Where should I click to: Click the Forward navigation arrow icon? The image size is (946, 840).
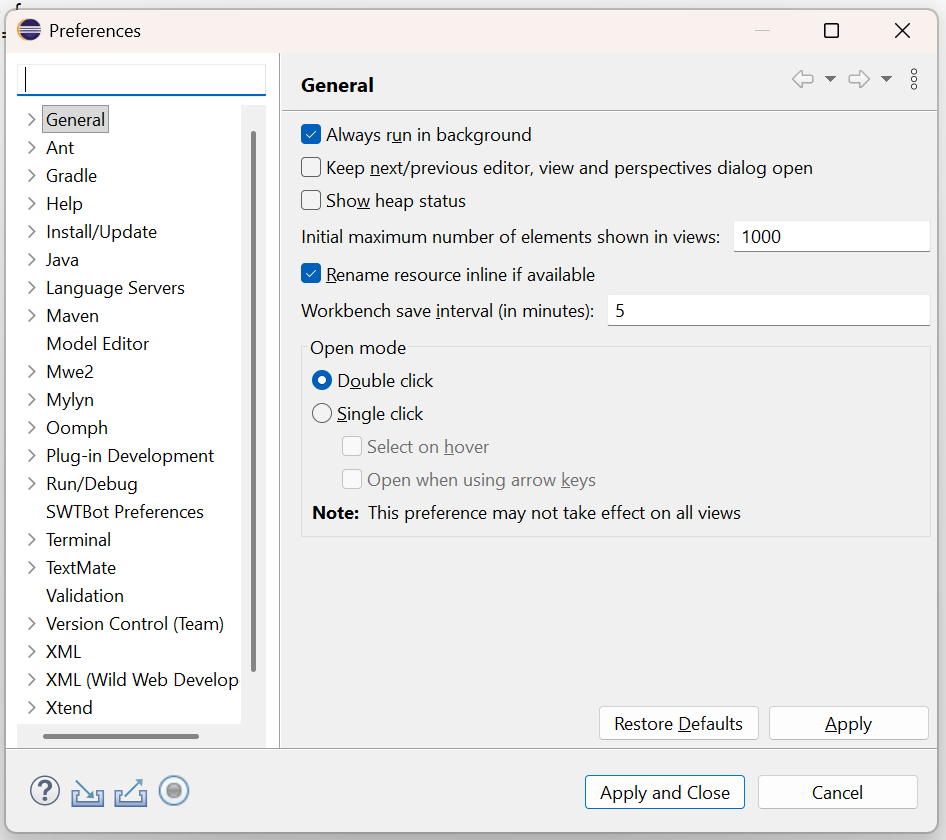[859, 80]
